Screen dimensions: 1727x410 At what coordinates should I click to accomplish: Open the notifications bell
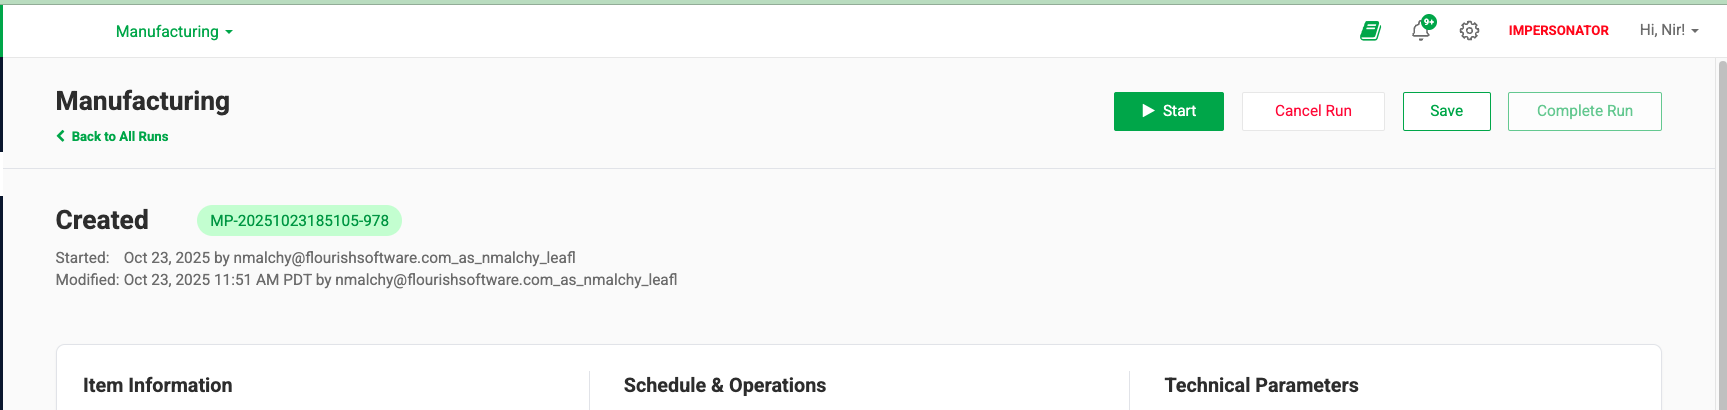point(1420,31)
